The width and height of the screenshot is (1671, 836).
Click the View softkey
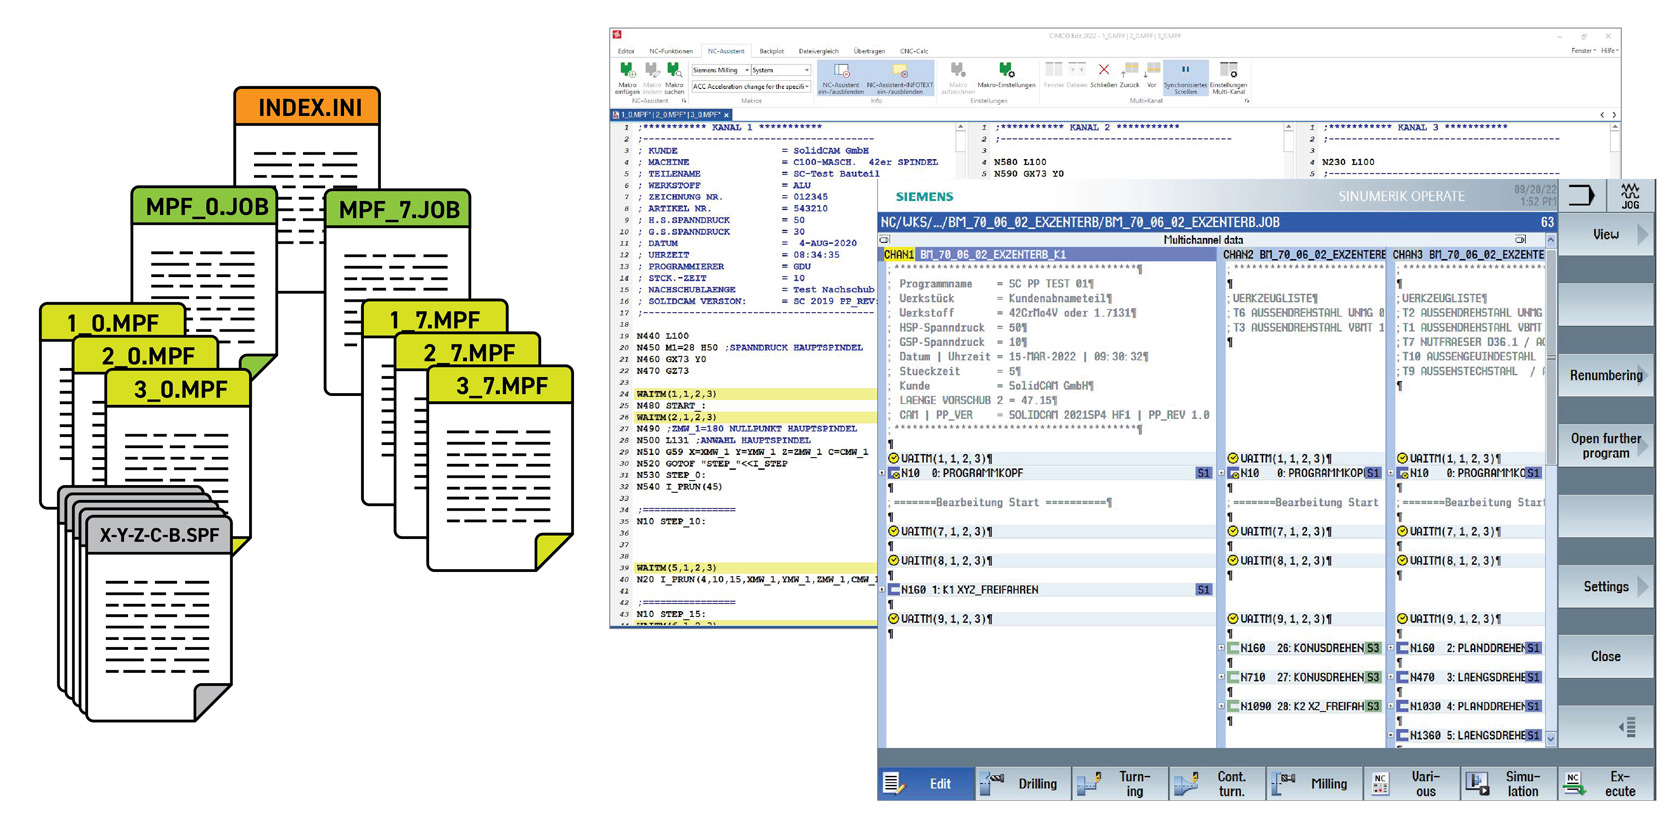[1606, 235]
